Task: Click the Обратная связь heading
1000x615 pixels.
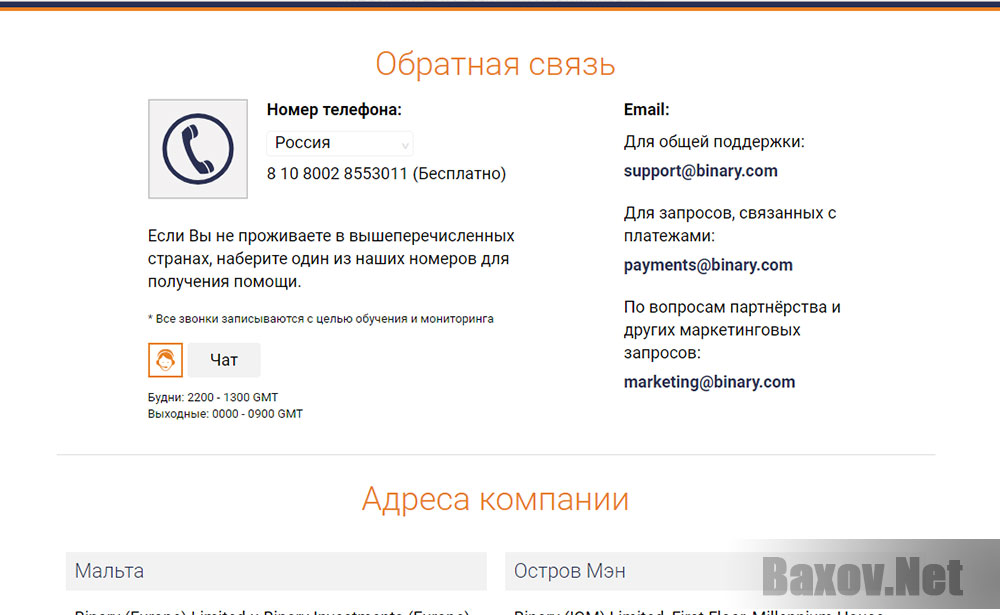Action: pos(495,64)
